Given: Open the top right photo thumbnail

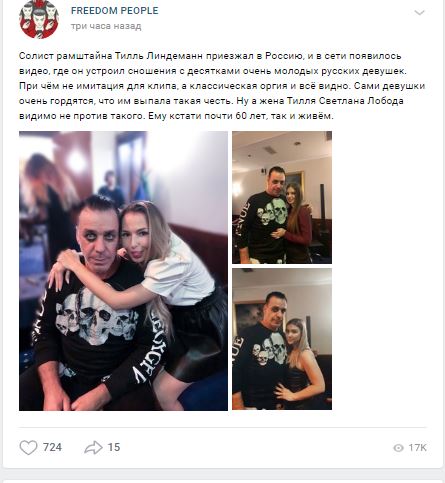Looking at the screenshot, I should pyautogui.click(x=282, y=197).
